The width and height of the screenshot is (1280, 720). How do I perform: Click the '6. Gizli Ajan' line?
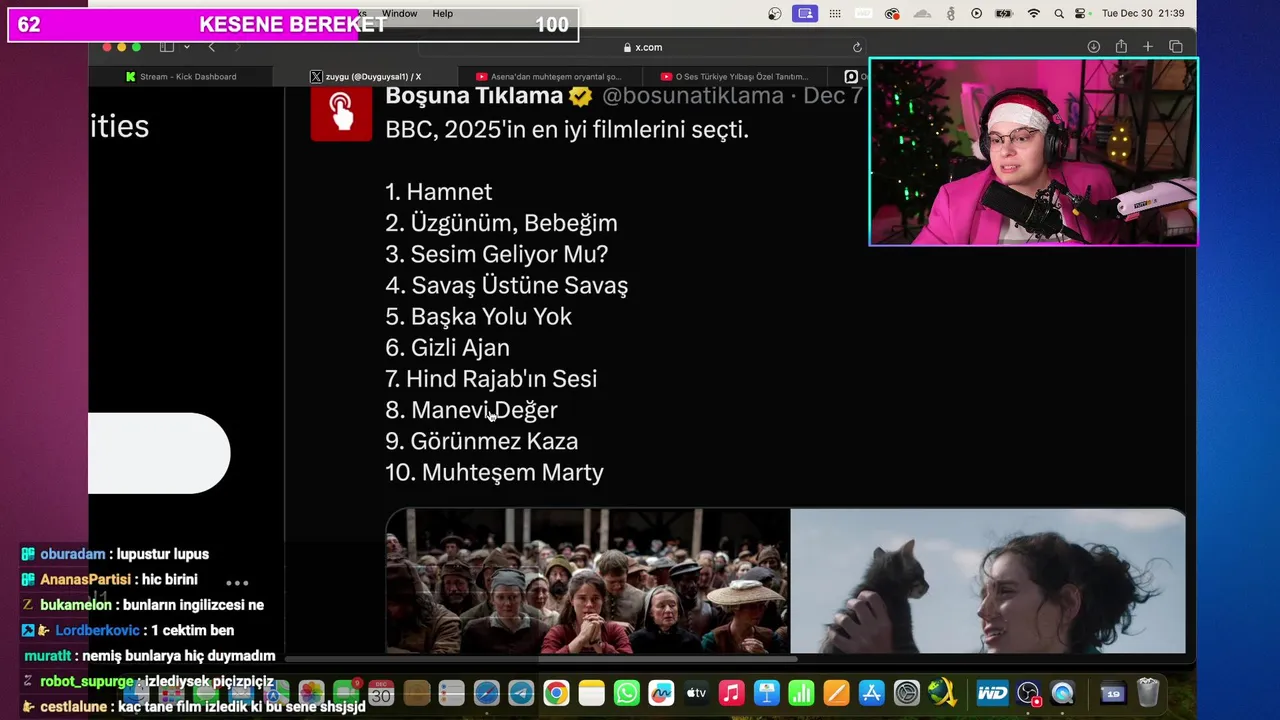tap(448, 348)
